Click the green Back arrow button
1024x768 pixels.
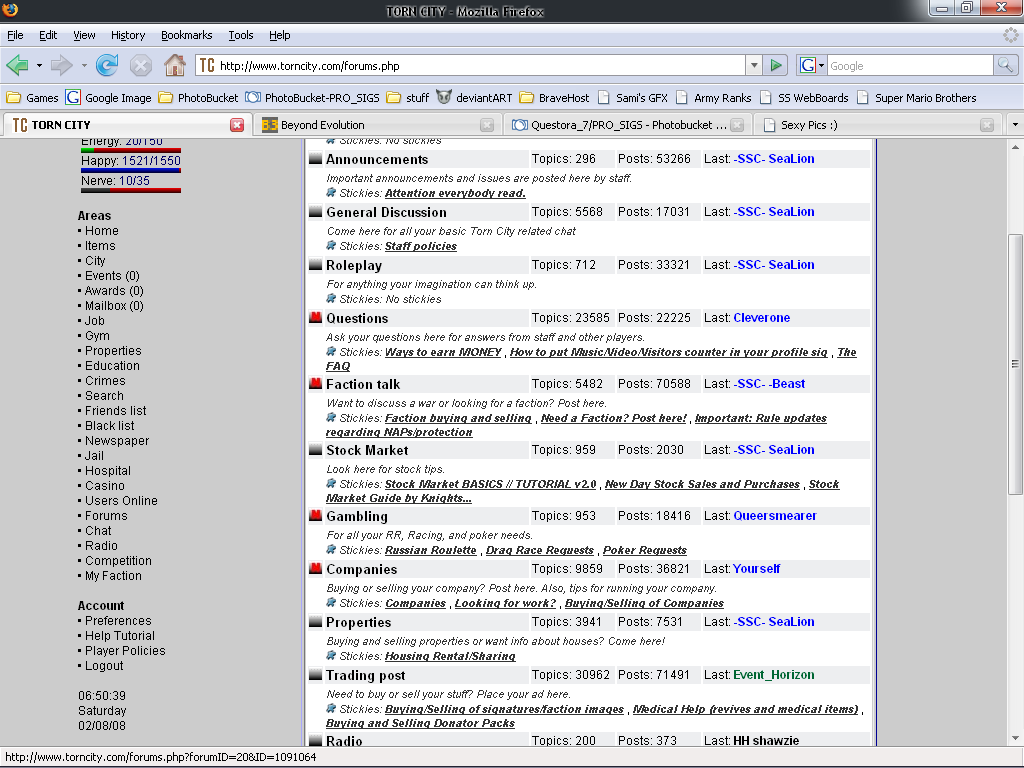(17, 66)
